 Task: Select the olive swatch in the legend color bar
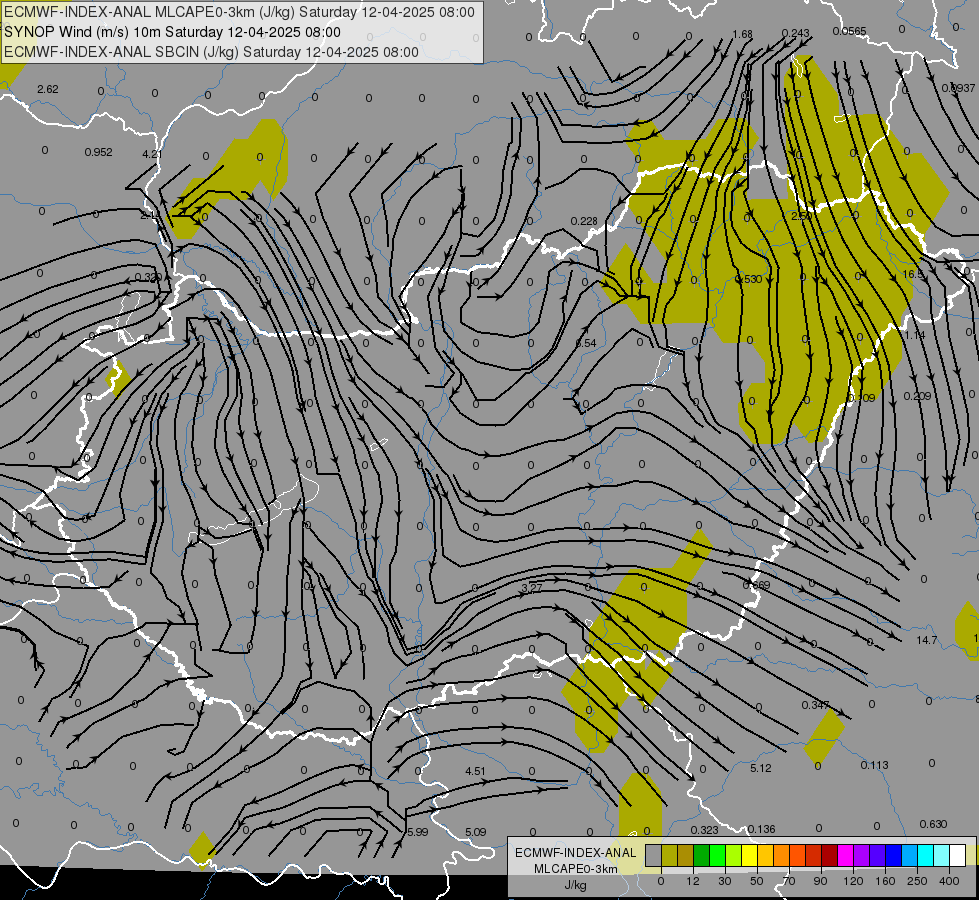pos(670,856)
